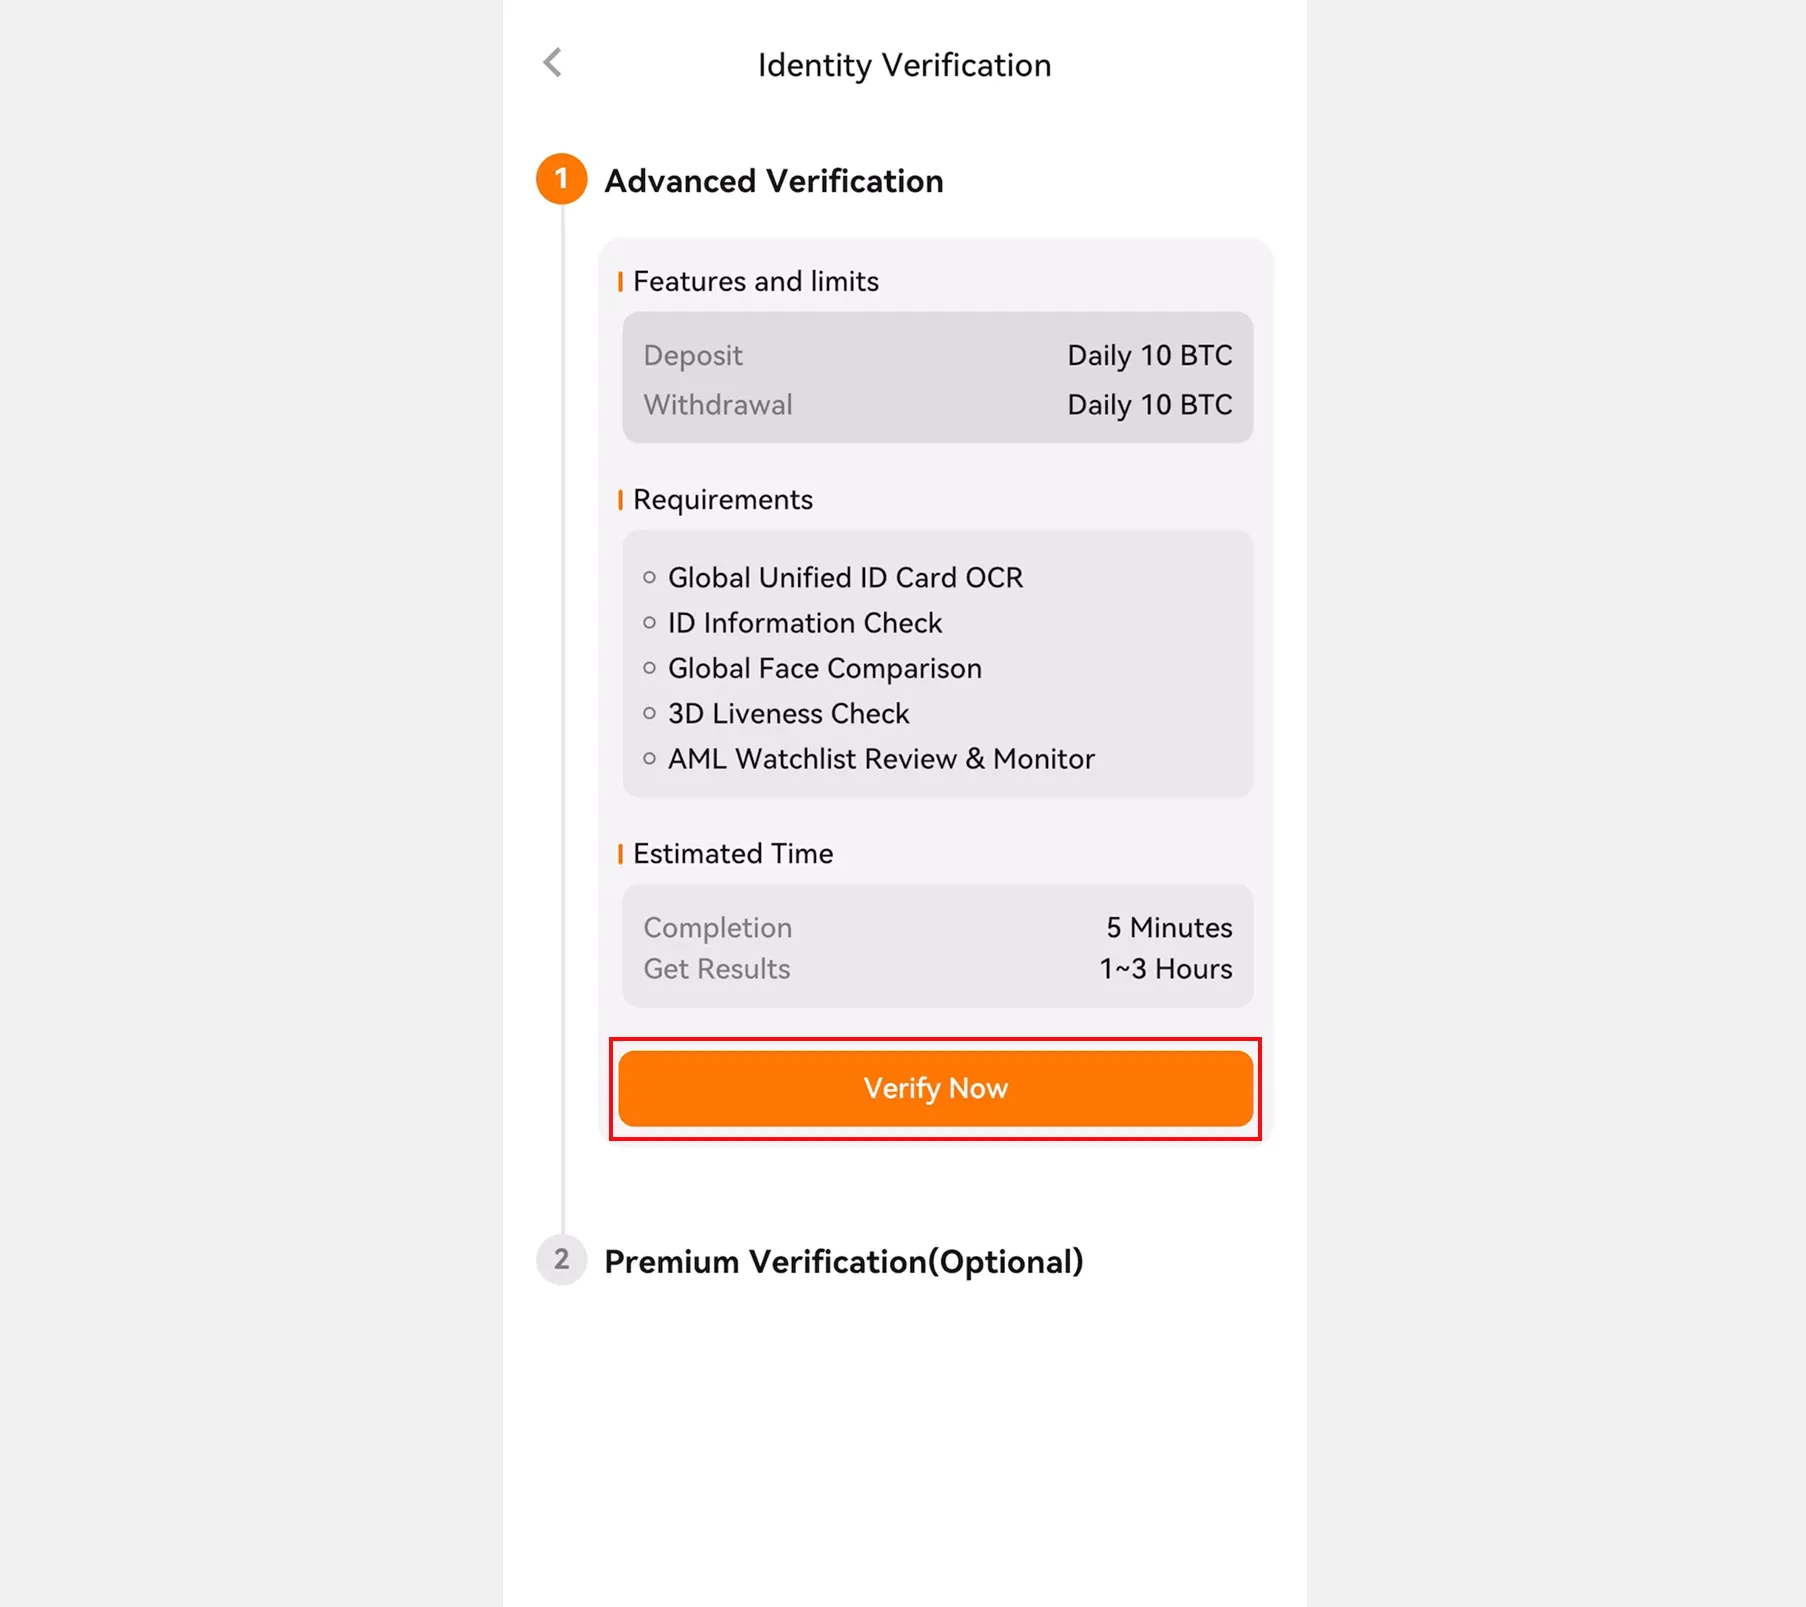Click the Features and limits section label
The width and height of the screenshot is (1806, 1607).
pos(755,281)
